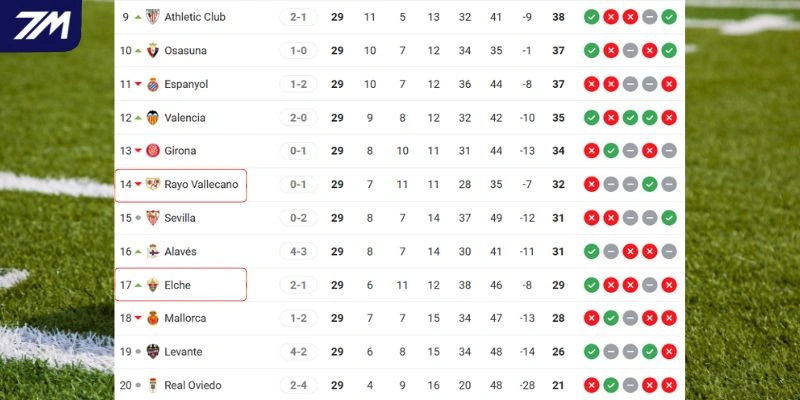Screen dimensions: 800x400
Task: Select the Real Oviedo team name
Action: [x=193, y=385]
